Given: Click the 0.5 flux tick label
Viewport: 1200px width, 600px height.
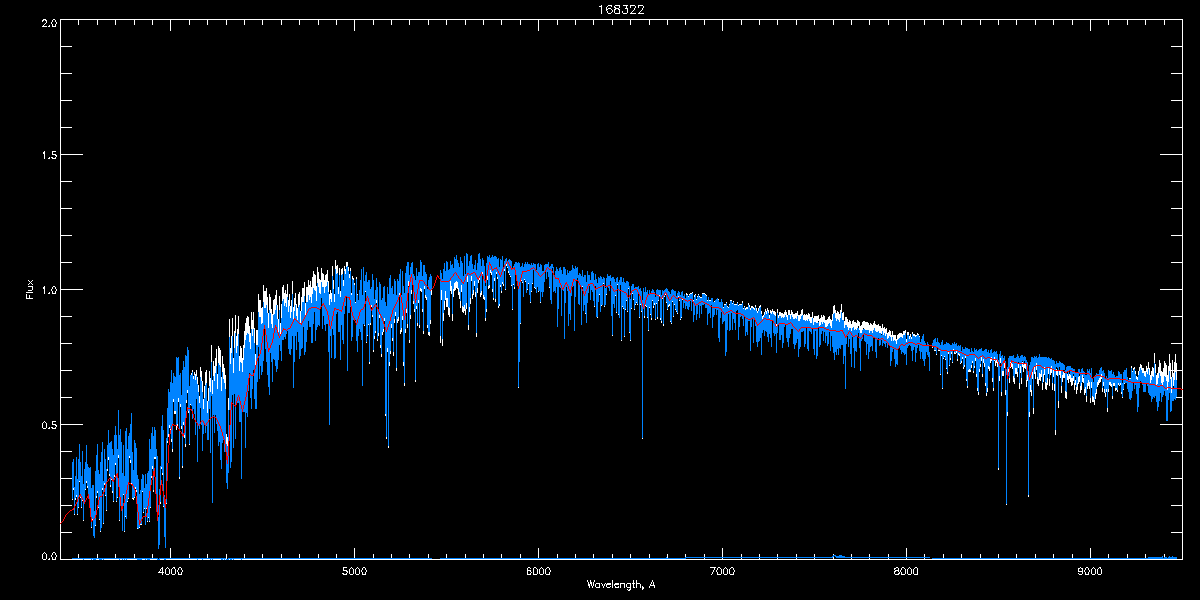Looking at the screenshot, I should point(47,424).
